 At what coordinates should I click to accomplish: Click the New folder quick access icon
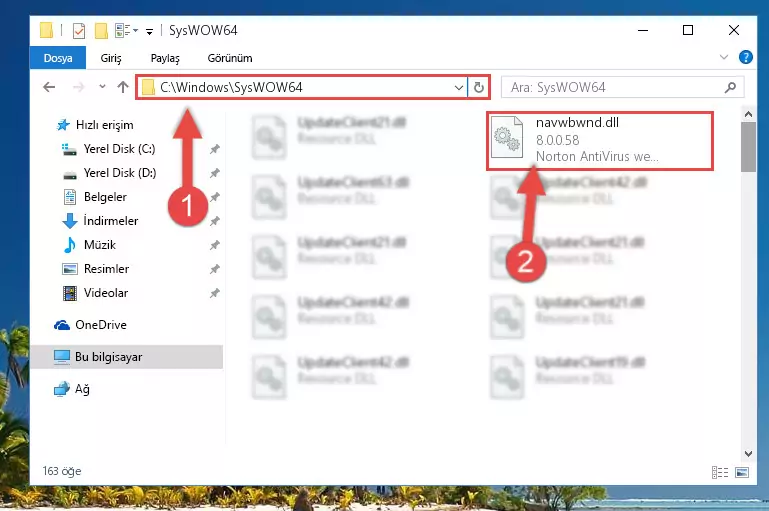coord(101,30)
